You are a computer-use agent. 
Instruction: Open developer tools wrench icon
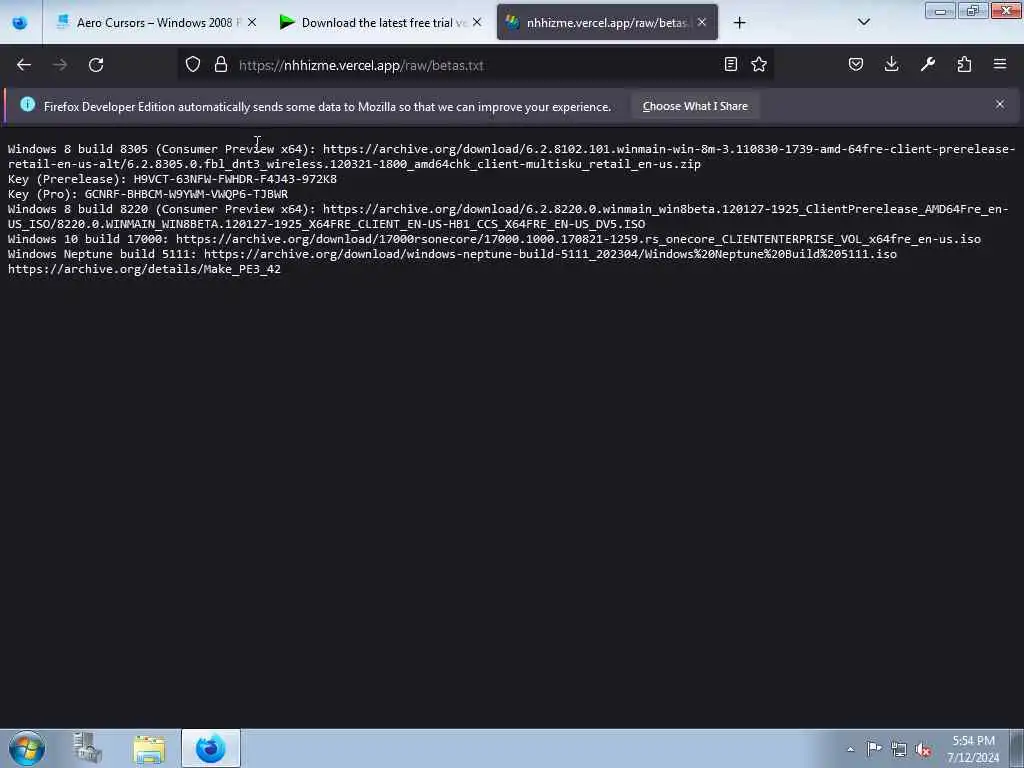pos(928,64)
